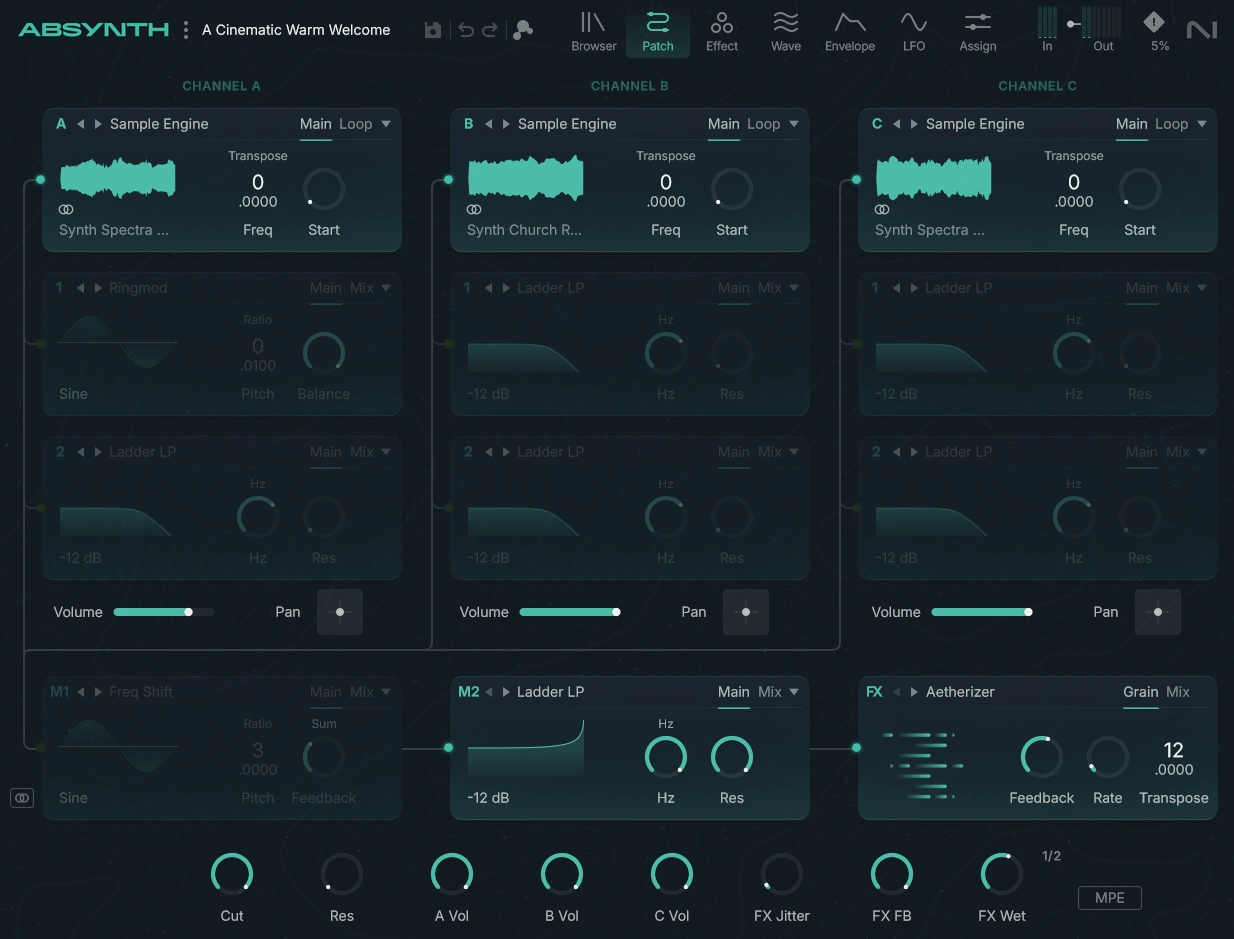1234x939 pixels.
Task: Click macro page indicator 1/2
Action: point(1052,857)
